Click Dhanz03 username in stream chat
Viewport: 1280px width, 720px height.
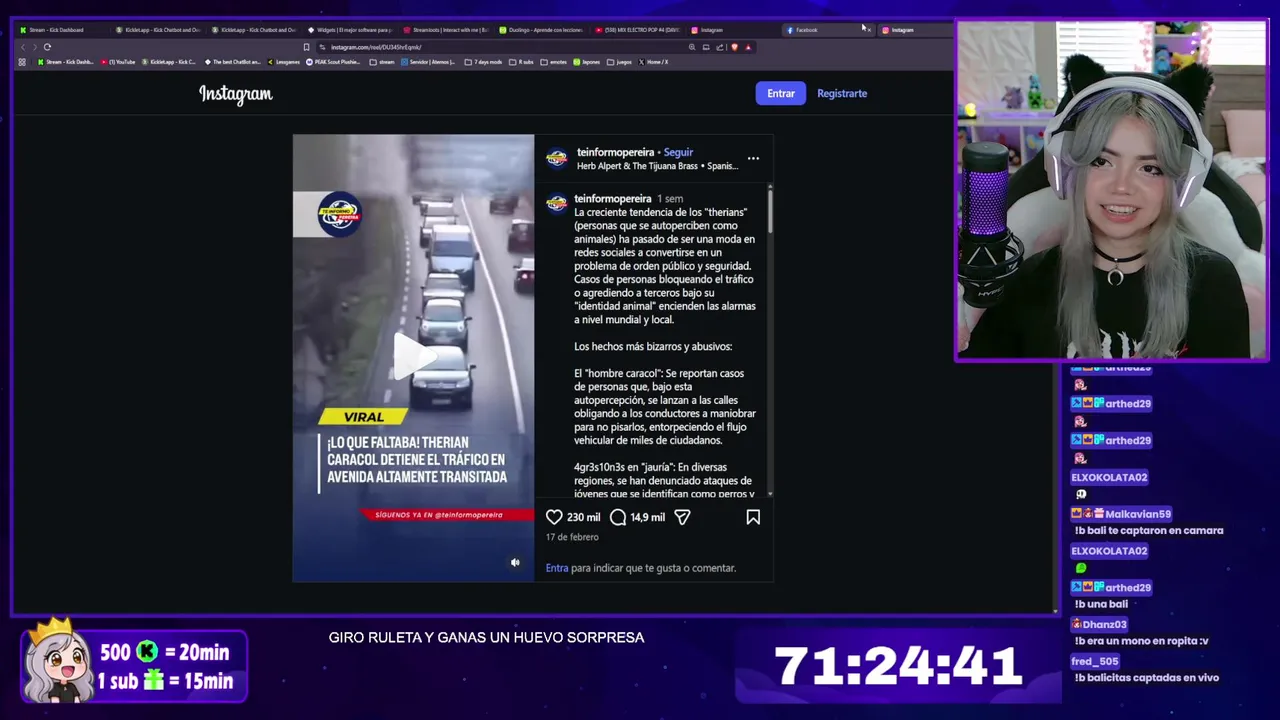pos(1104,624)
